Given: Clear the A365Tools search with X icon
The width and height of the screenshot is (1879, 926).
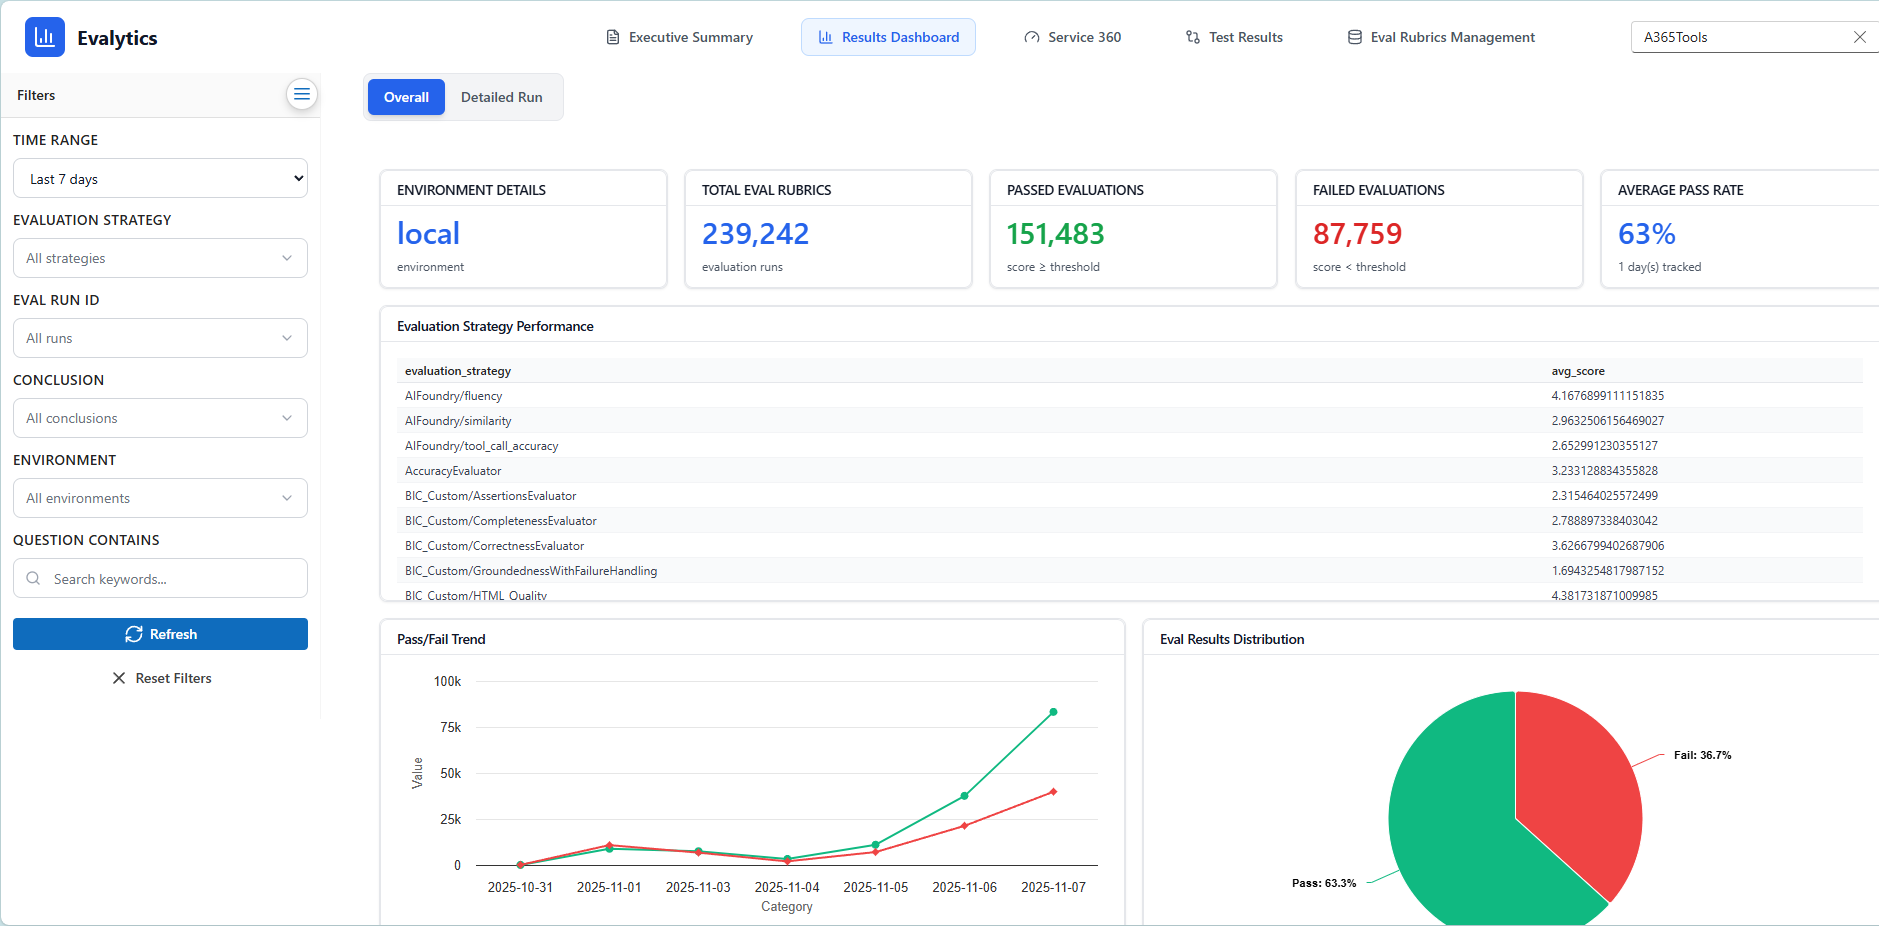Looking at the screenshot, I should coord(1860,37).
